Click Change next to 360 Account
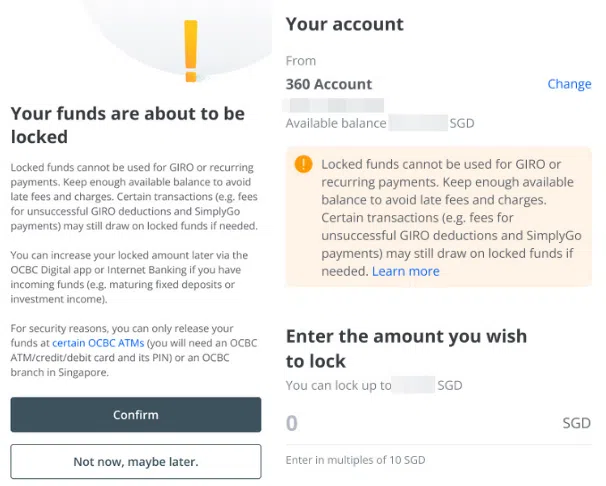Viewport: 606px width, 486px height. pyautogui.click(x=569, y=84)
